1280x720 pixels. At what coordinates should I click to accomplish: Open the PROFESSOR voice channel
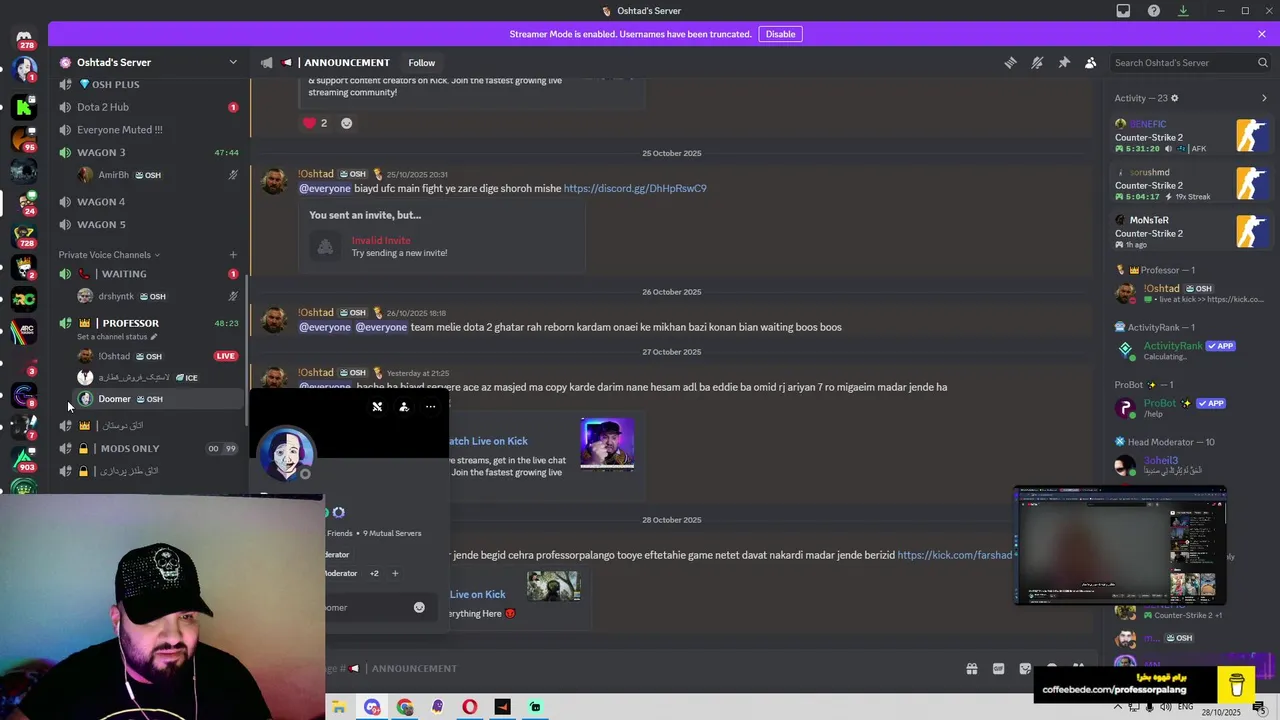click(x=149, y=323)
